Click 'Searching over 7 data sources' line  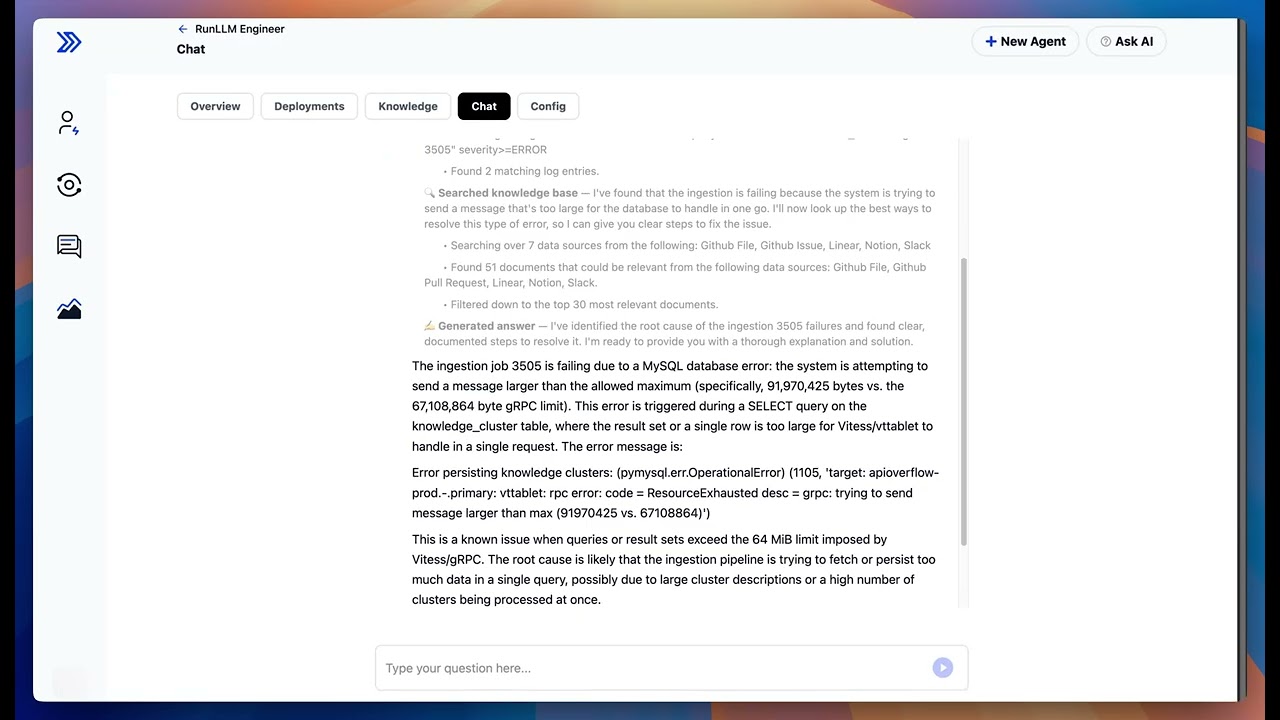pos(690,245)
